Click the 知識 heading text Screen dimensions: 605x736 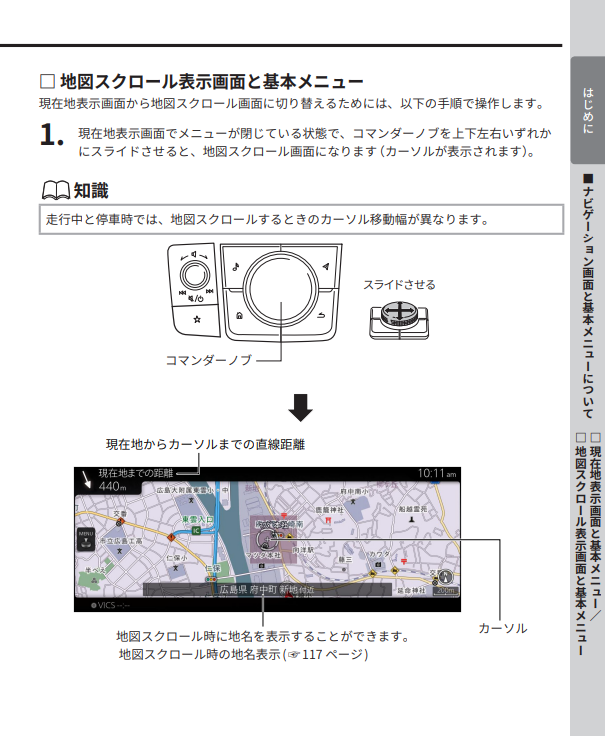click(91, 191)
